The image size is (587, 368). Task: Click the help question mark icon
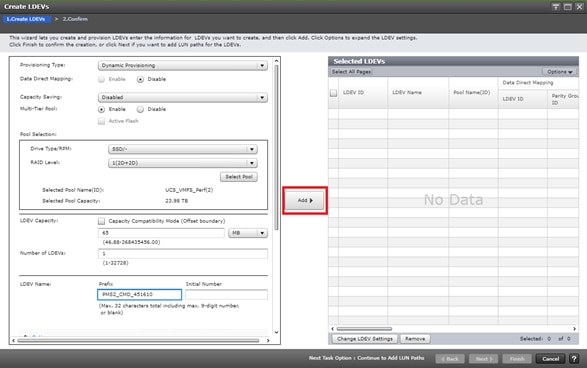[x=574, y=359]
